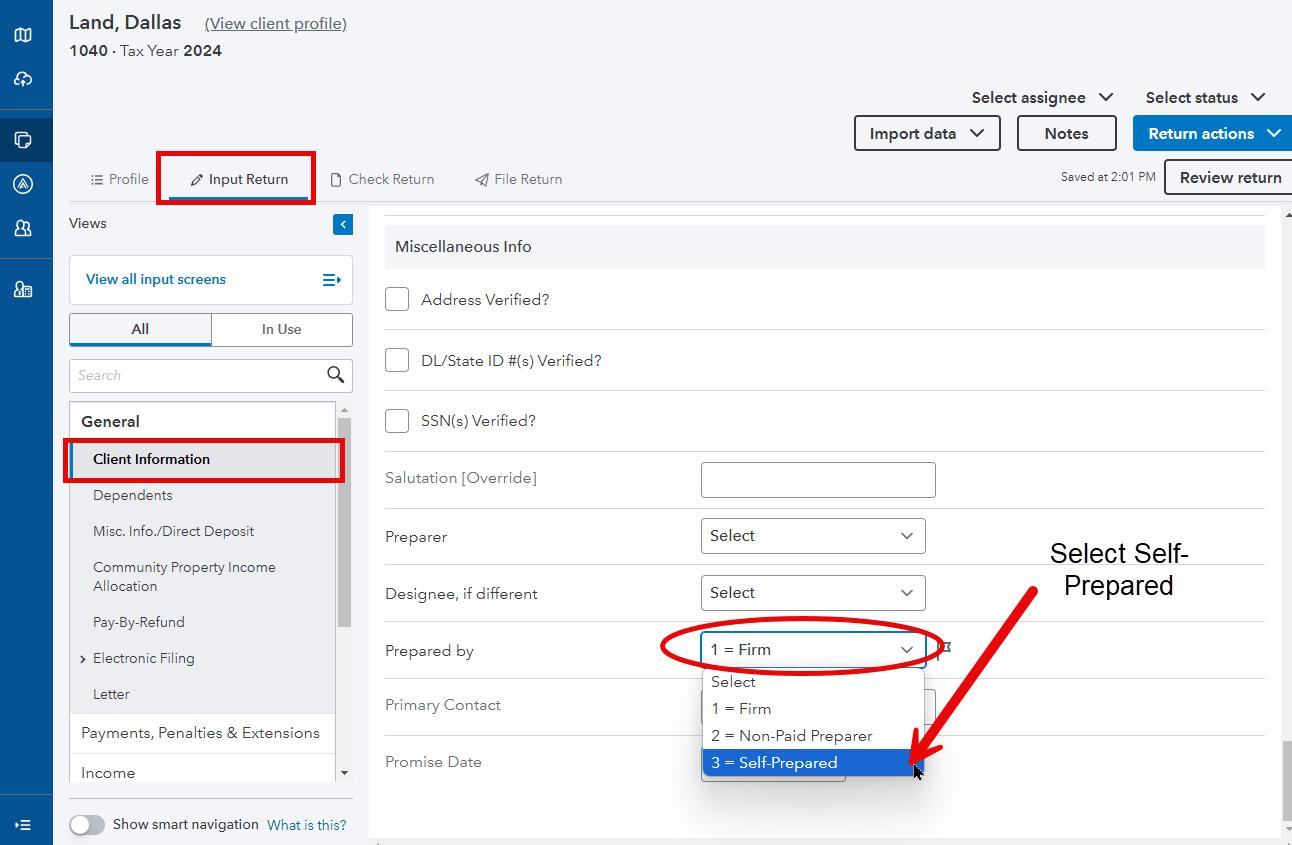Image resolution: width=1292 pixels, height=845 pixels.
Task: Expand the left navigation menu icon
Action: 23,825
